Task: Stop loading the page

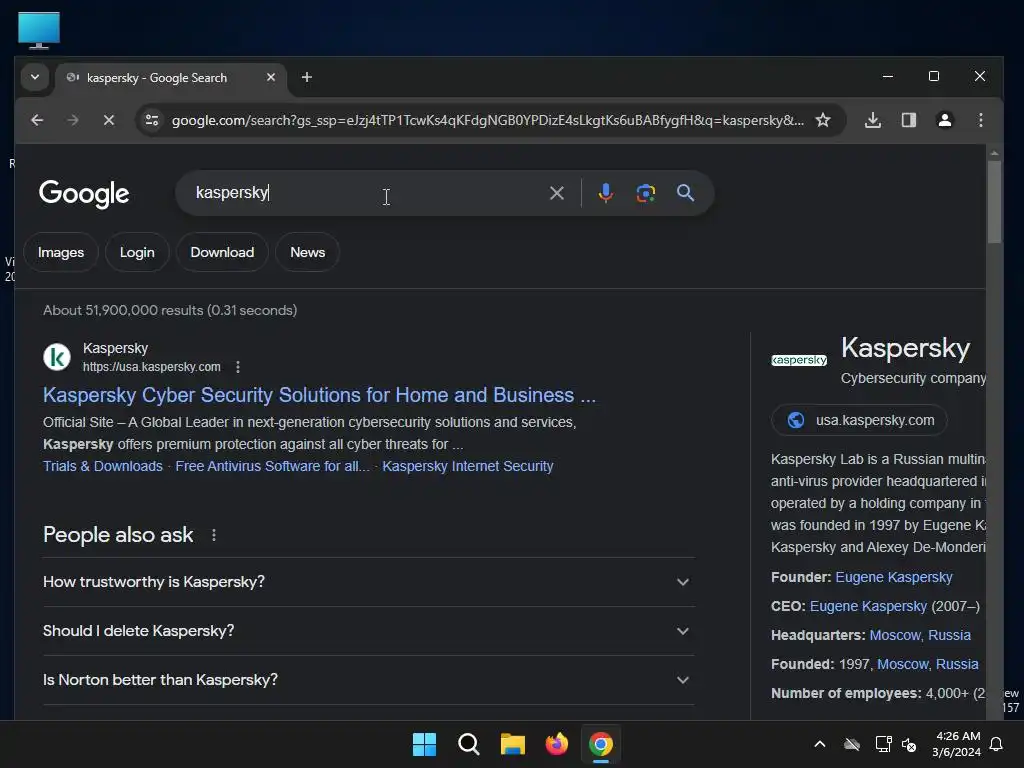Action: (109, 120)
